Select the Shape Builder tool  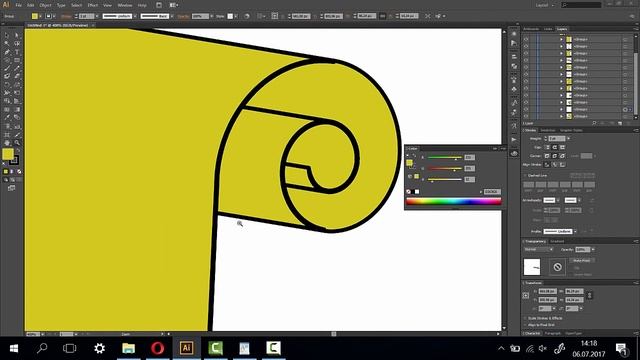[x=7, y=101]
